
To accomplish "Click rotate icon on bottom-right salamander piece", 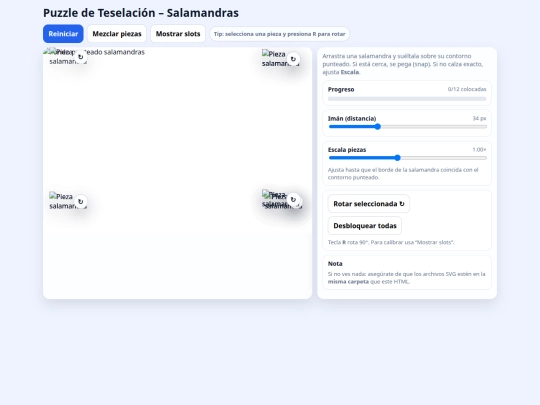I will click(x=293, y=199).
